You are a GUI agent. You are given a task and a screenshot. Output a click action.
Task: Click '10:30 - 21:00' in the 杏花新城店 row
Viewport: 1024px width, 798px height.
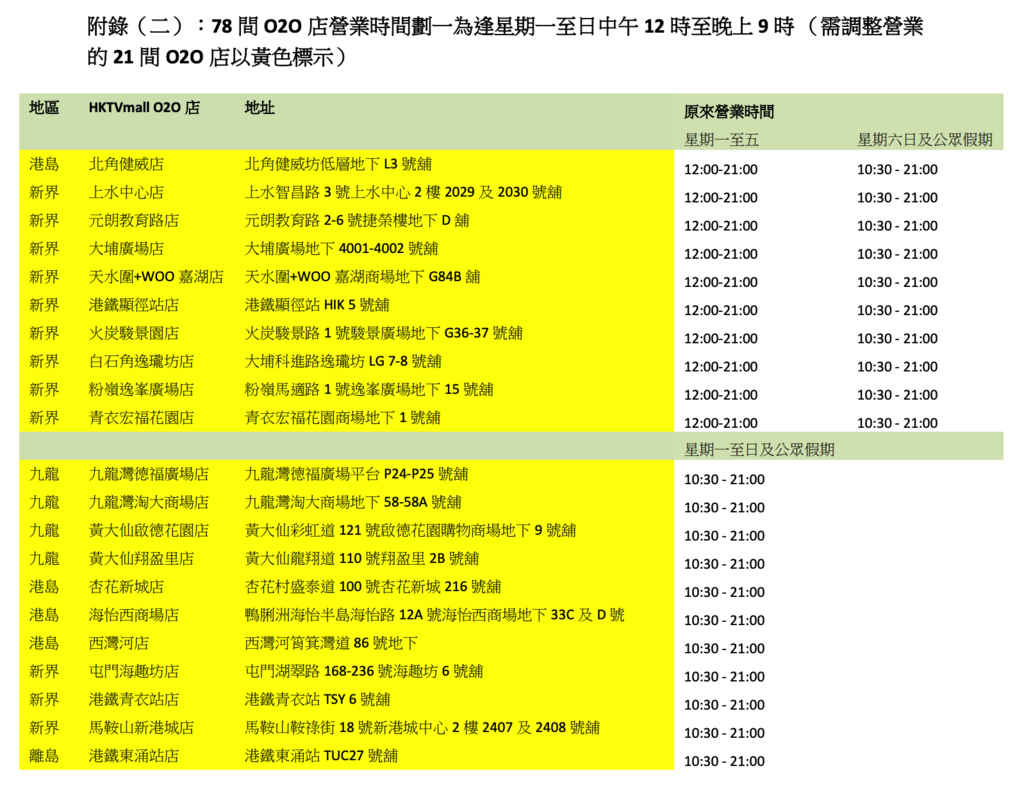pyautogui.click(x=724, y=592)
